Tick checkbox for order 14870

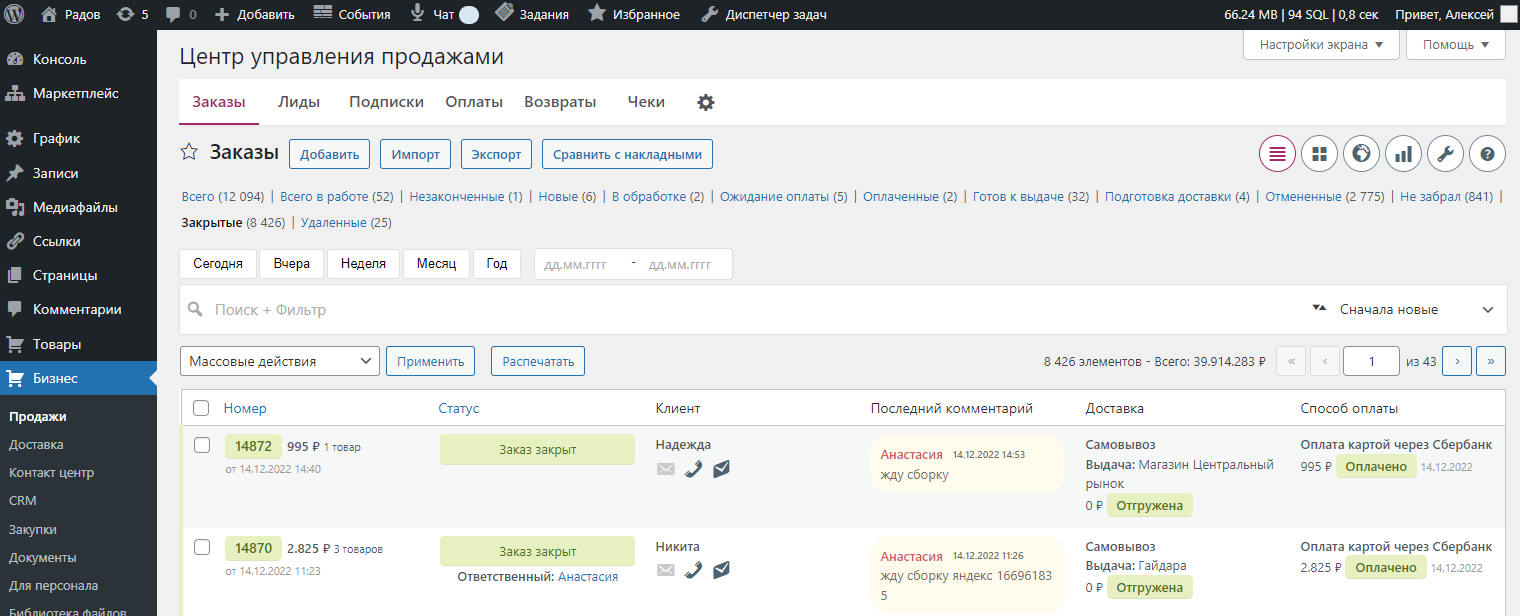click(x=201, y=547)
